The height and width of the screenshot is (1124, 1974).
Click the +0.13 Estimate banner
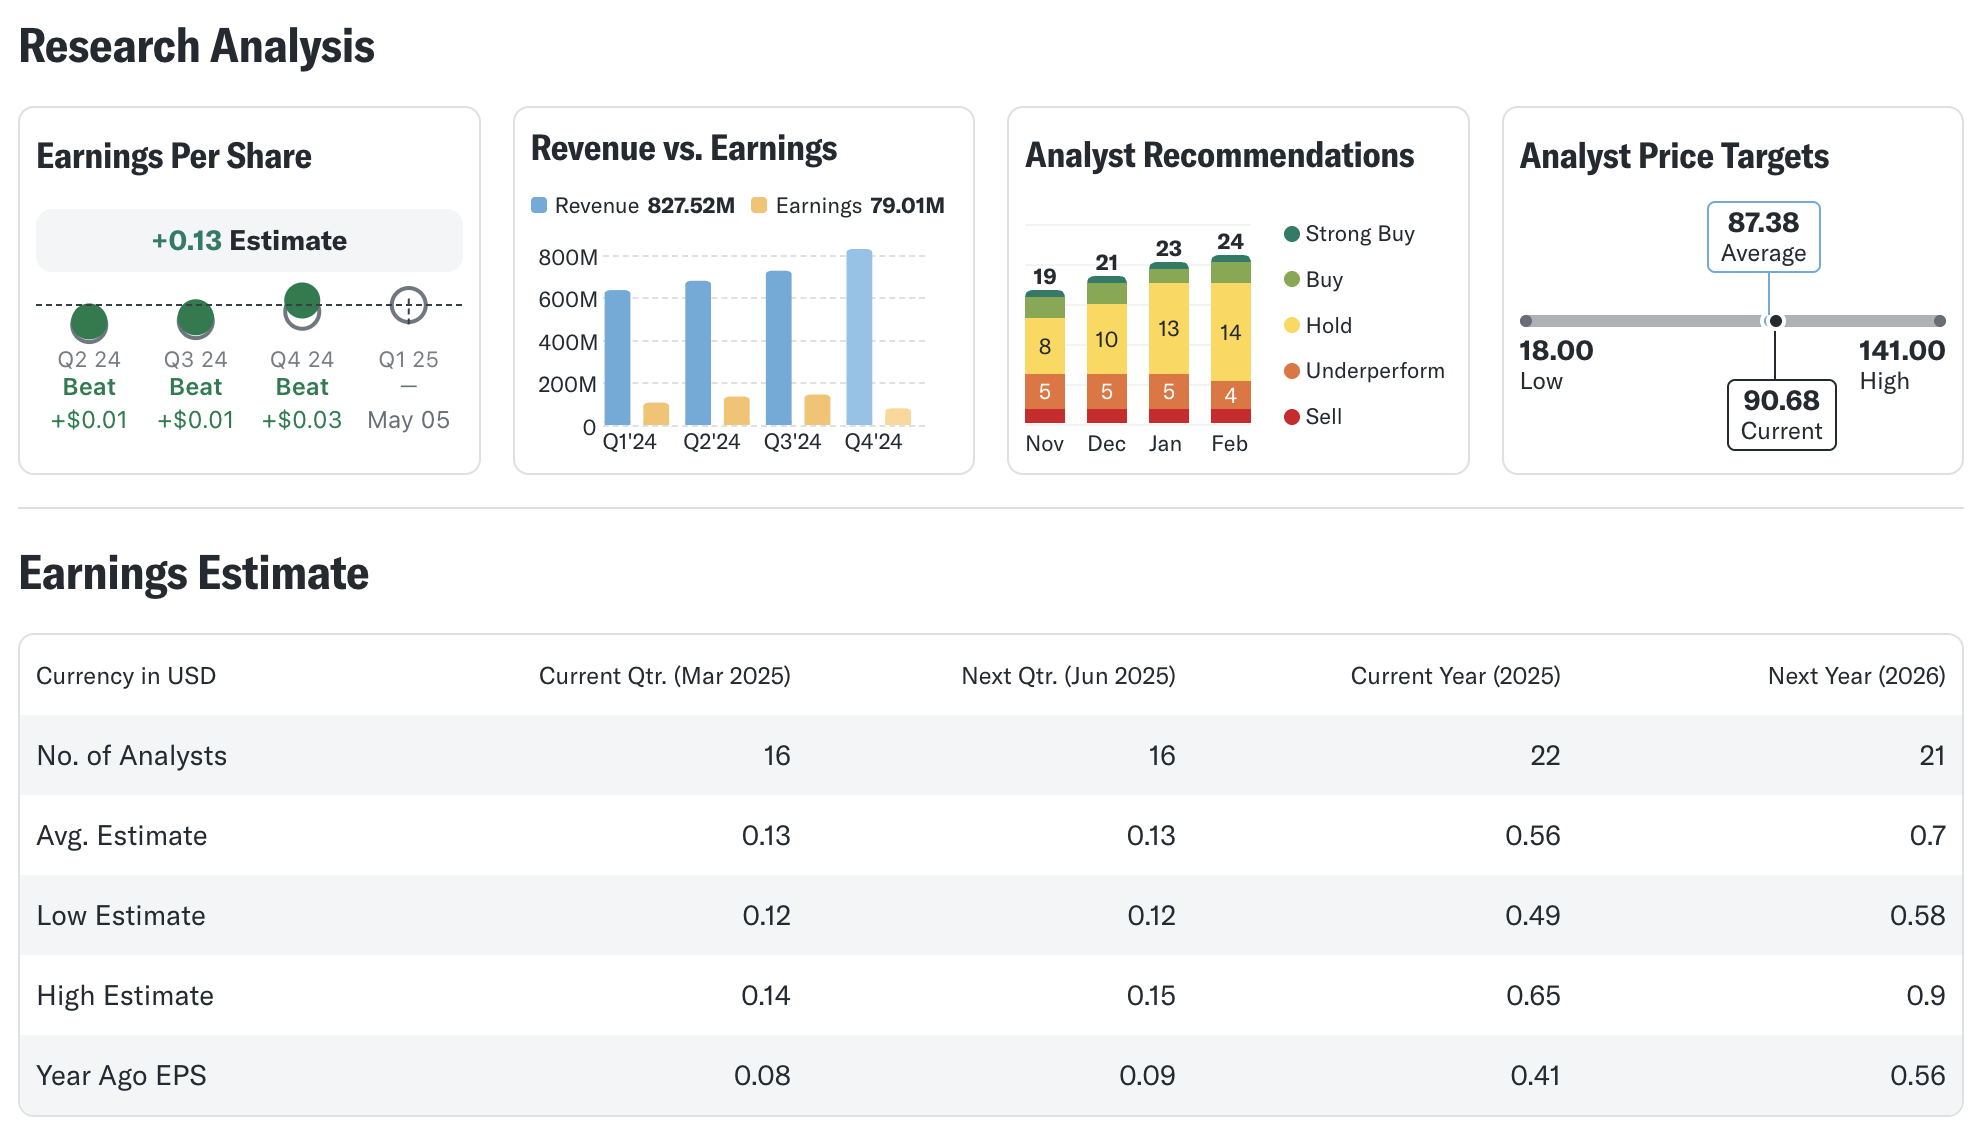249,241
